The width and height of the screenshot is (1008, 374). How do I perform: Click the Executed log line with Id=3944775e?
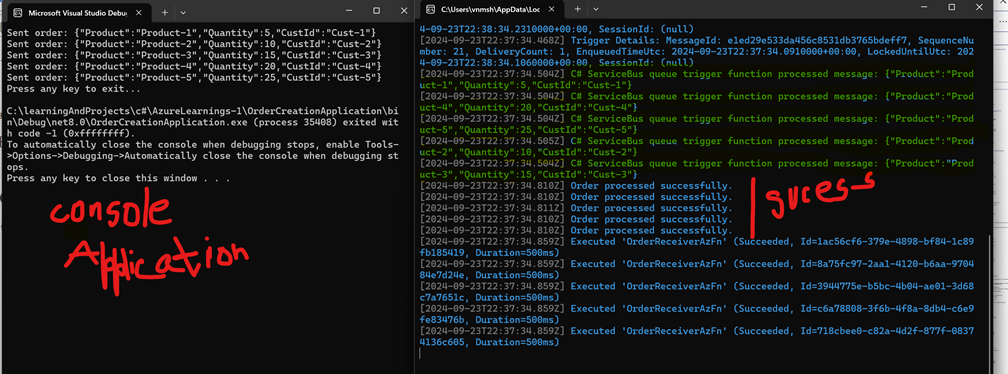pos(696,292)
